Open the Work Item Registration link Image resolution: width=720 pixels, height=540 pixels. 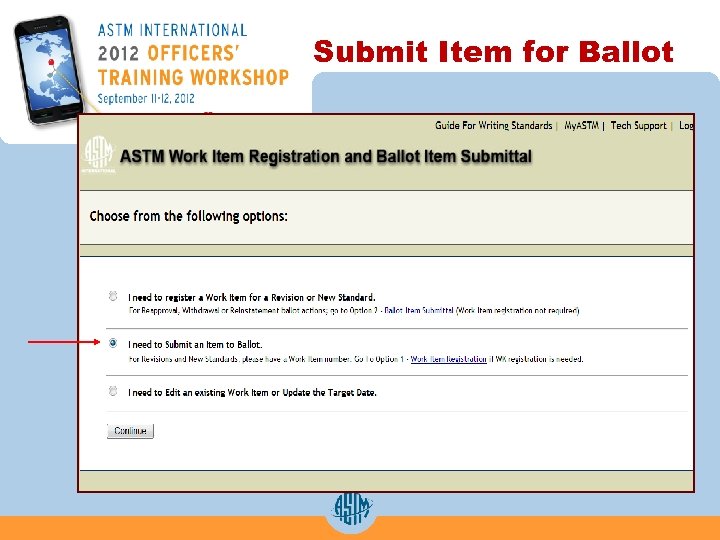(449, 359)
